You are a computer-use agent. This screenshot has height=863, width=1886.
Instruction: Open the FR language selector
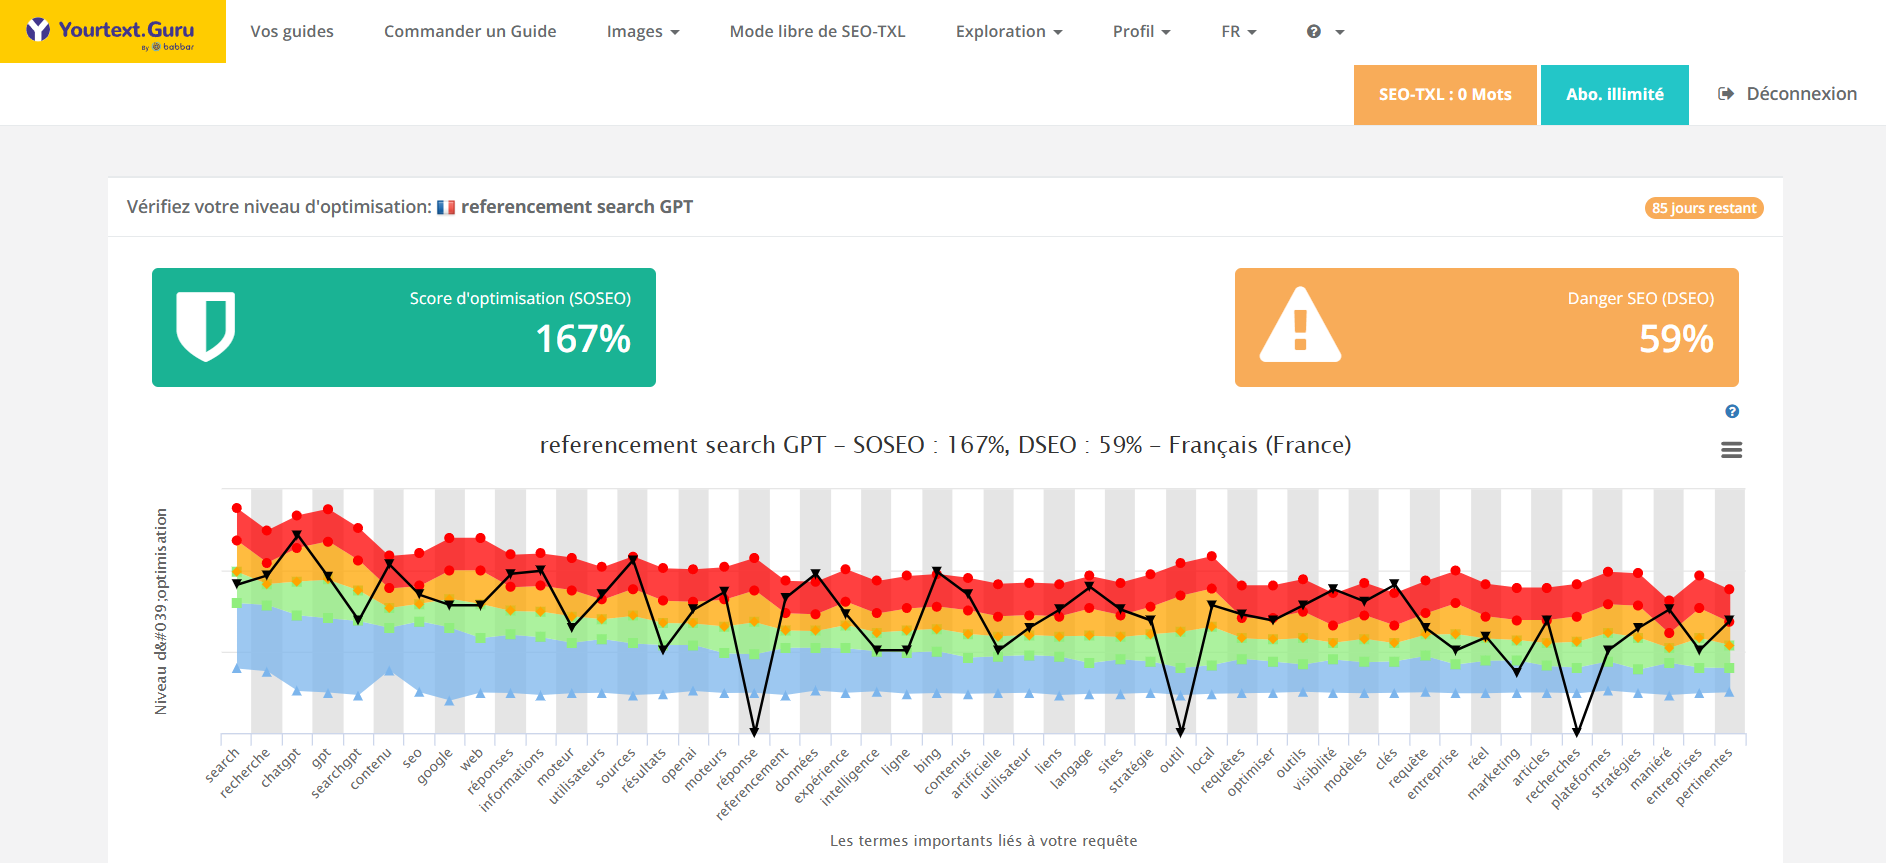[1238, 32]
